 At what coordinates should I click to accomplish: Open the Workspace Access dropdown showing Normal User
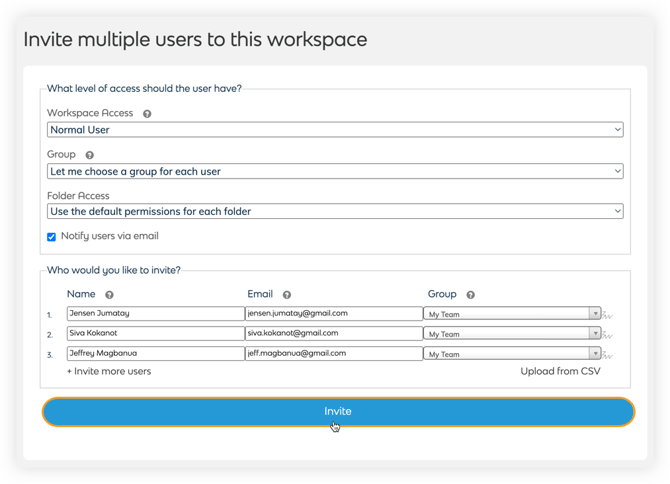pyautogui.click(x=335, y=130)
